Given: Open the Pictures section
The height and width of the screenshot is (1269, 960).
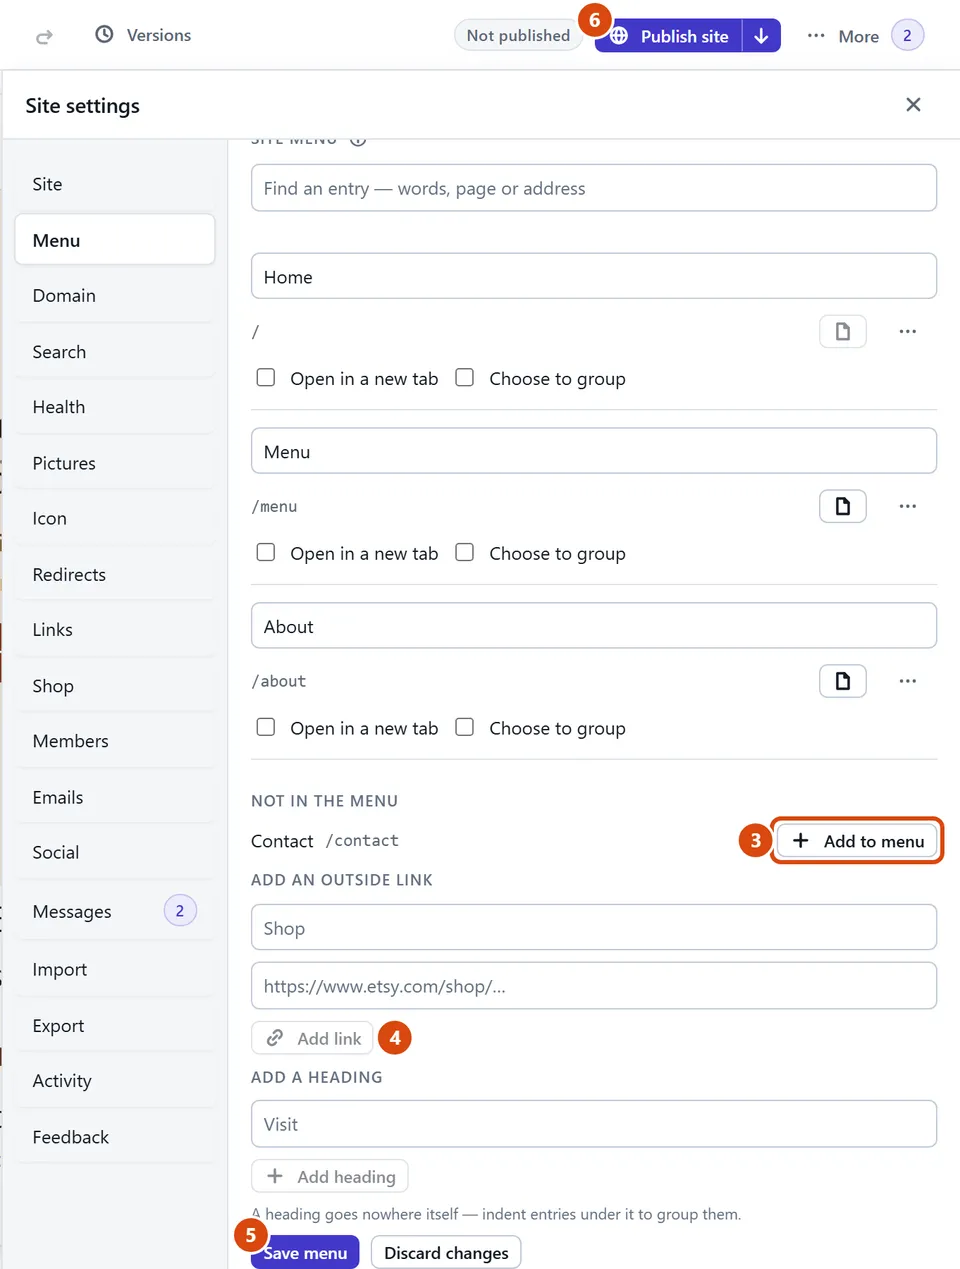Looking at the screenshot, I should 115,463.
